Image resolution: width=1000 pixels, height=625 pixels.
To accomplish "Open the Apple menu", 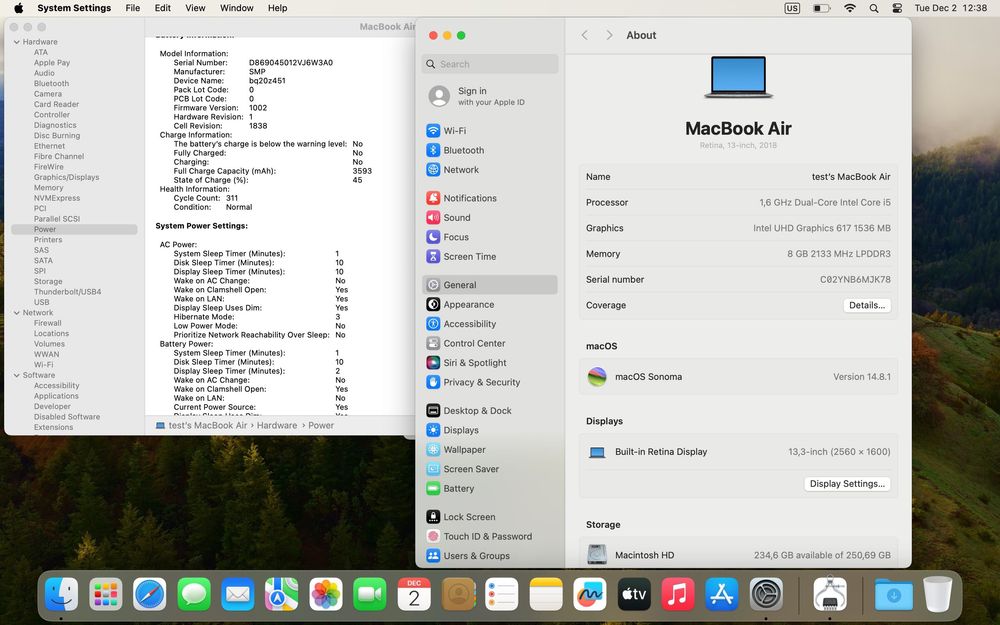I will pyautogui.click(x=18, y=8).
